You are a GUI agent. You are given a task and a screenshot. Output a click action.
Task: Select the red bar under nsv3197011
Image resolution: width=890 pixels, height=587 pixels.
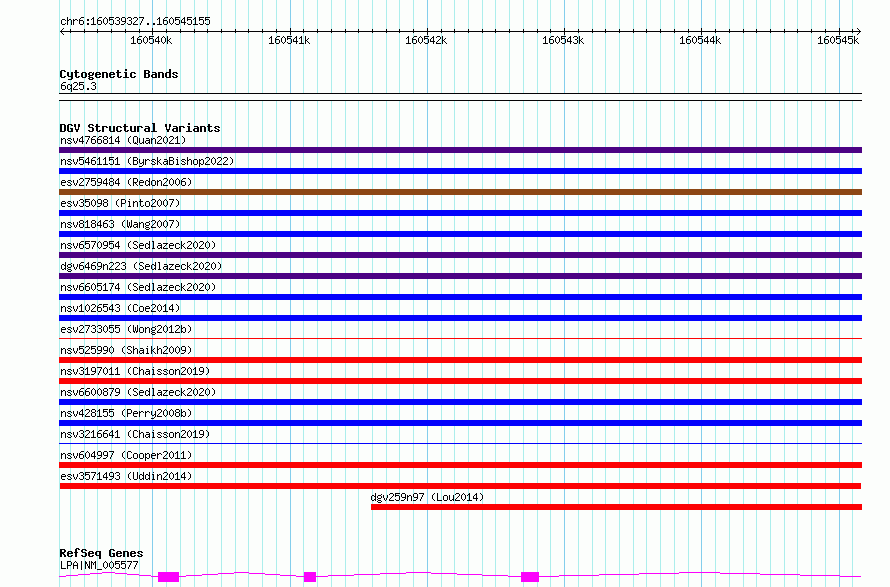click(460, 381)
